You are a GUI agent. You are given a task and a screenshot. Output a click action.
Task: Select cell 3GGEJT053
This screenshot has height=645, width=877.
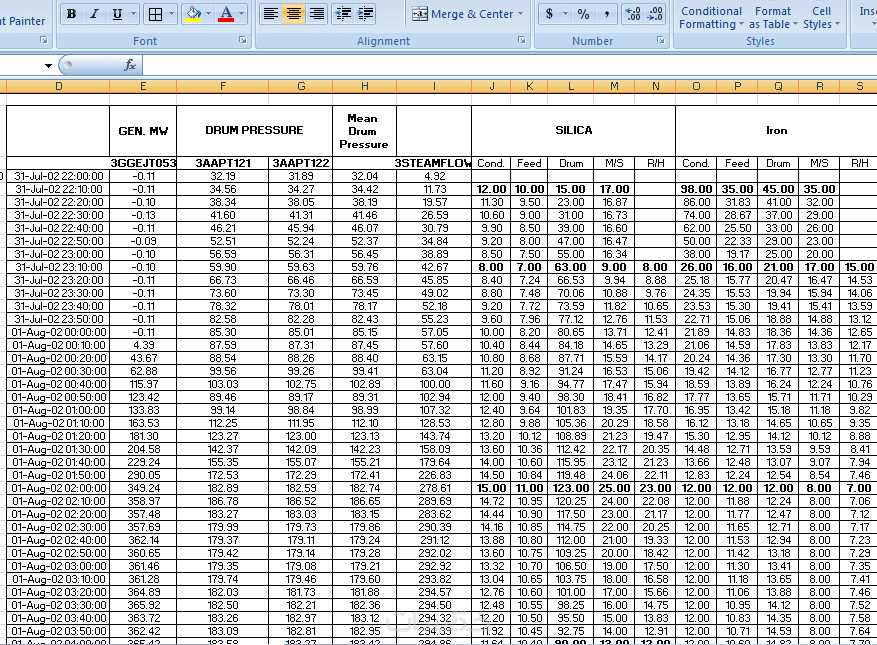pyautogui.click(x=143, y=163)
